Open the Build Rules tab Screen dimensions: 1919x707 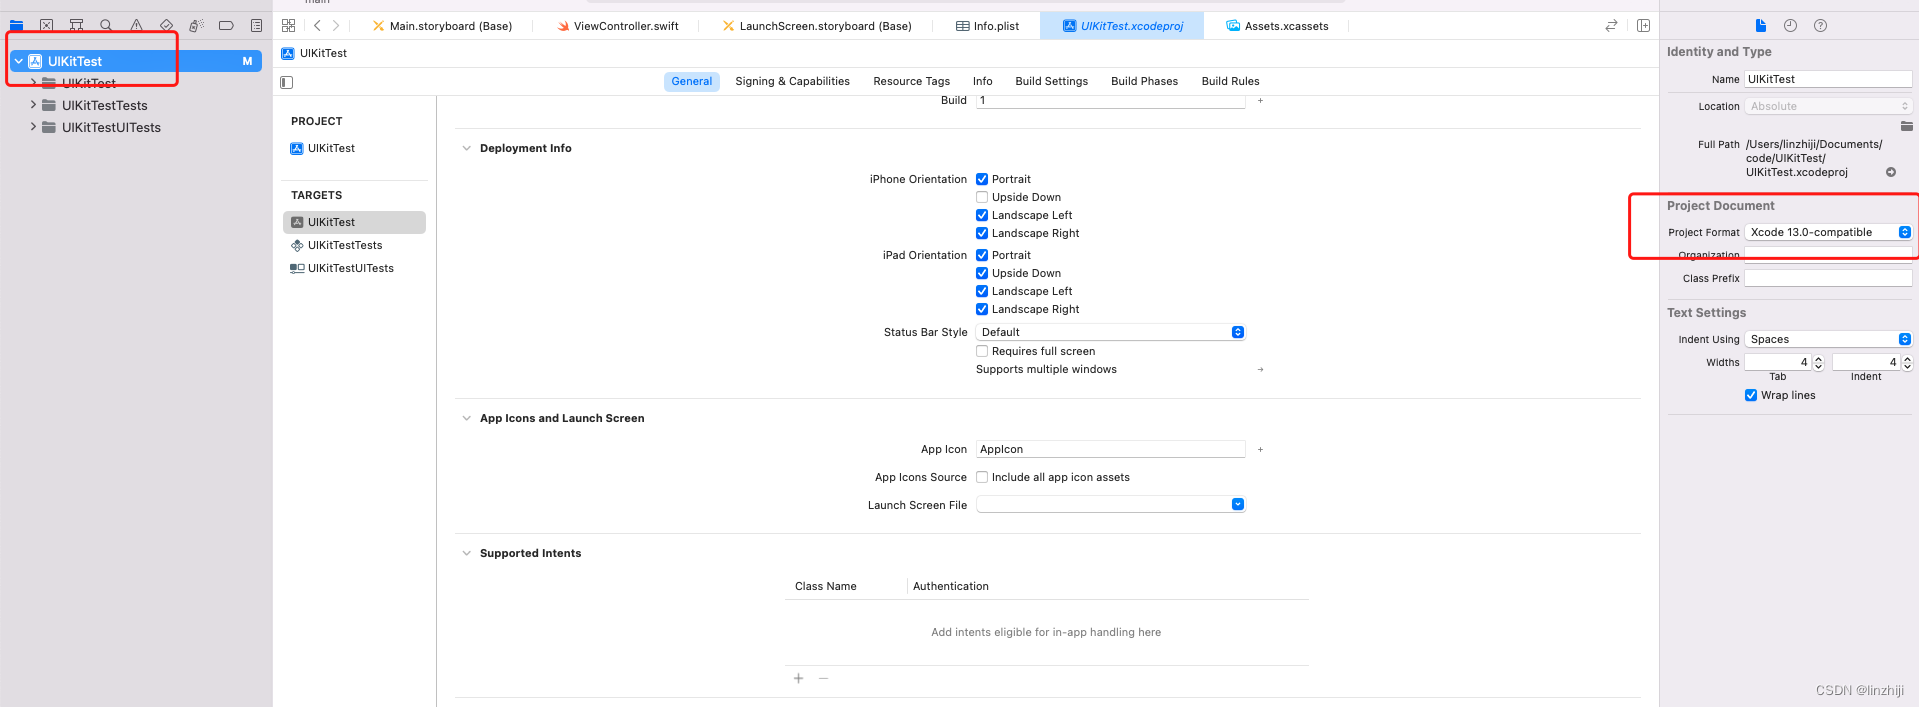pyautogui.click(x=1230, y=81)
